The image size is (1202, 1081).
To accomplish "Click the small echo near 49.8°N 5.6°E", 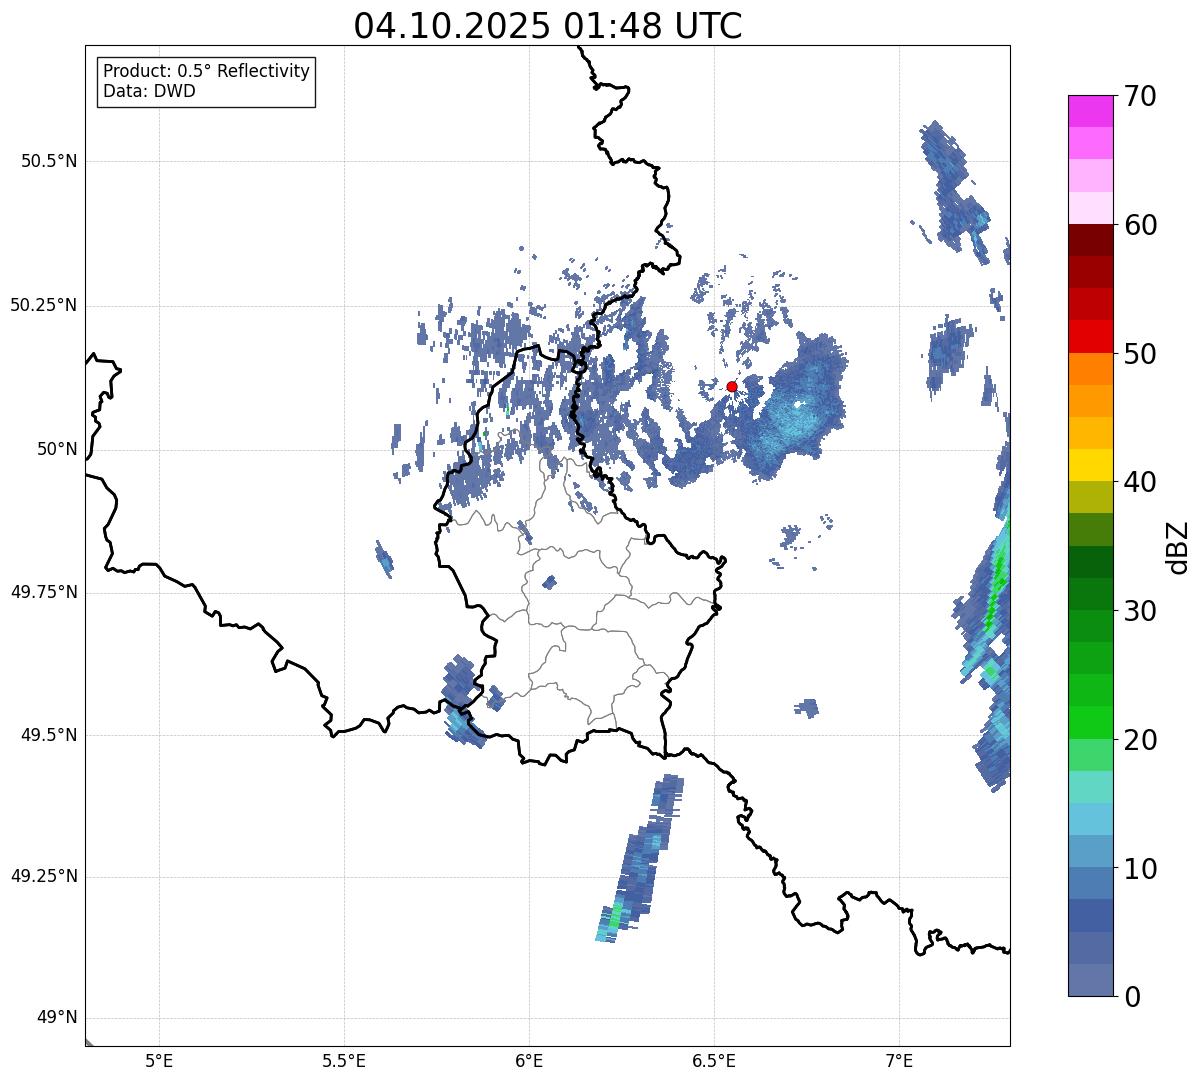I will 384,558.
